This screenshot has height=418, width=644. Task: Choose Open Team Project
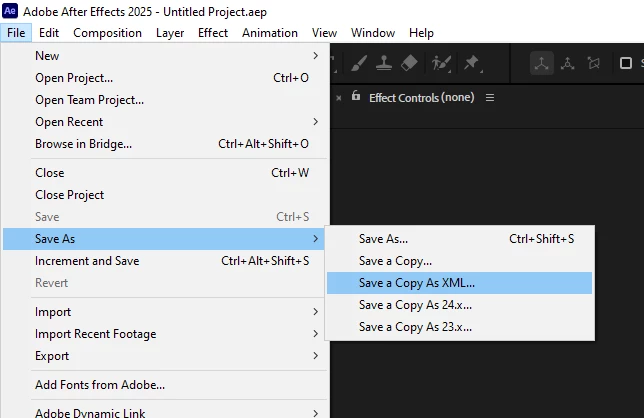click(163, 100)
